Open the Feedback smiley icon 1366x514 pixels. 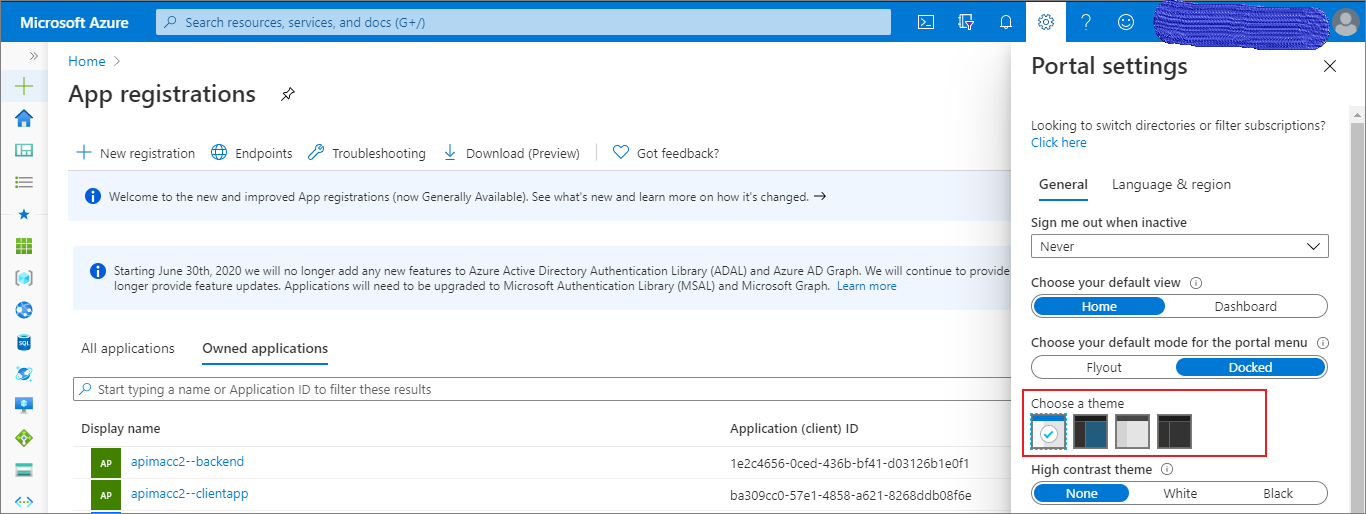coord(1126,21)
